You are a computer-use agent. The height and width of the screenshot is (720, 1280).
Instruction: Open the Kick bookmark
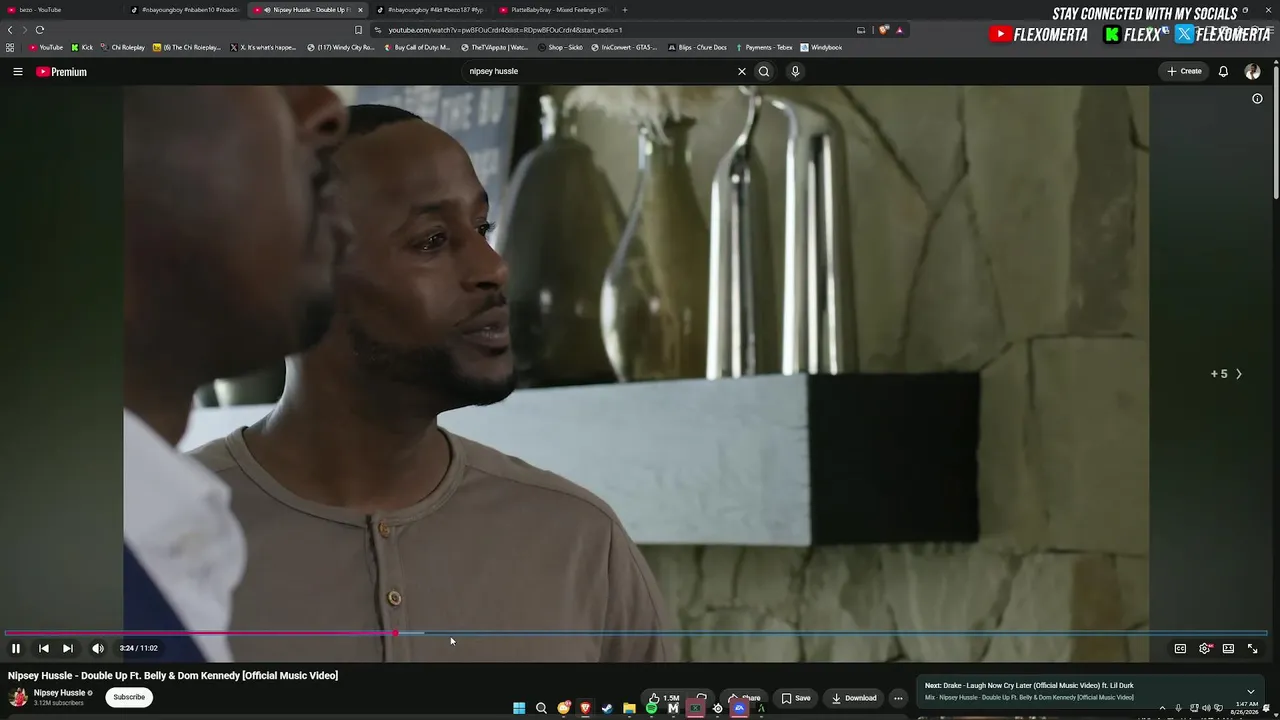(x=82, y=47)
